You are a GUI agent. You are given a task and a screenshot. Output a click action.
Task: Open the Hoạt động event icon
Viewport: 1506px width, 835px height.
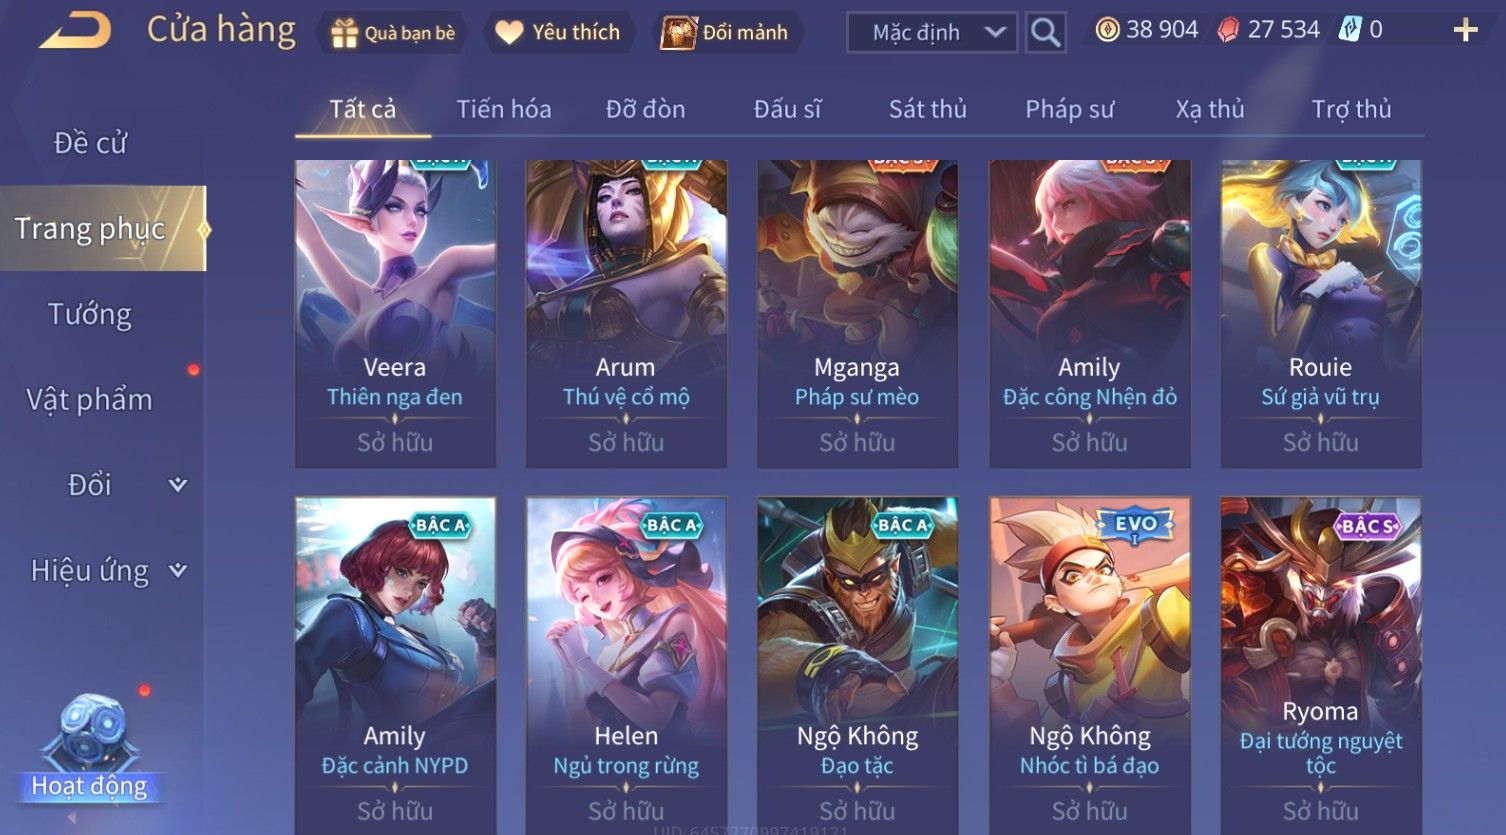(90, 748)
